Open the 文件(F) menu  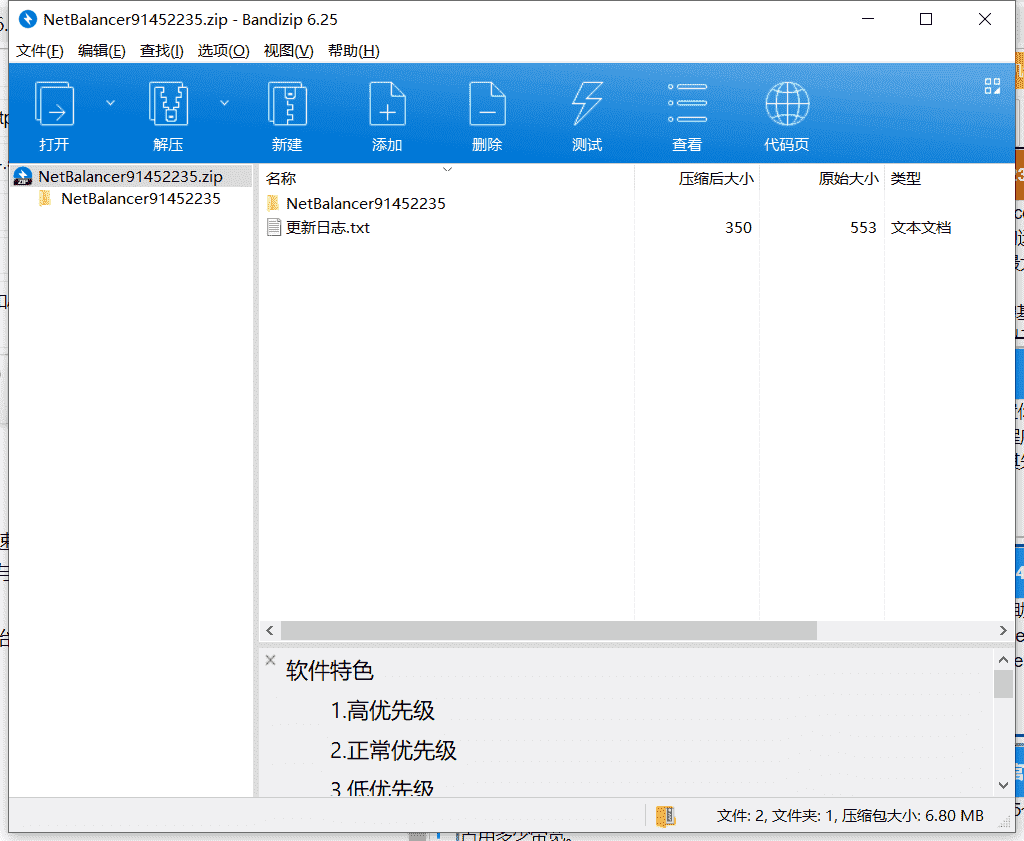click(x=40, y=51)
